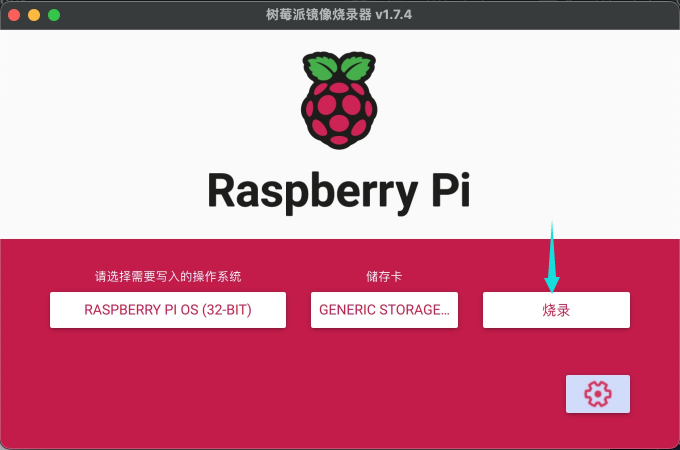Open the RASPBERRY PI OS (32-BIT) selector

point(168,310)
